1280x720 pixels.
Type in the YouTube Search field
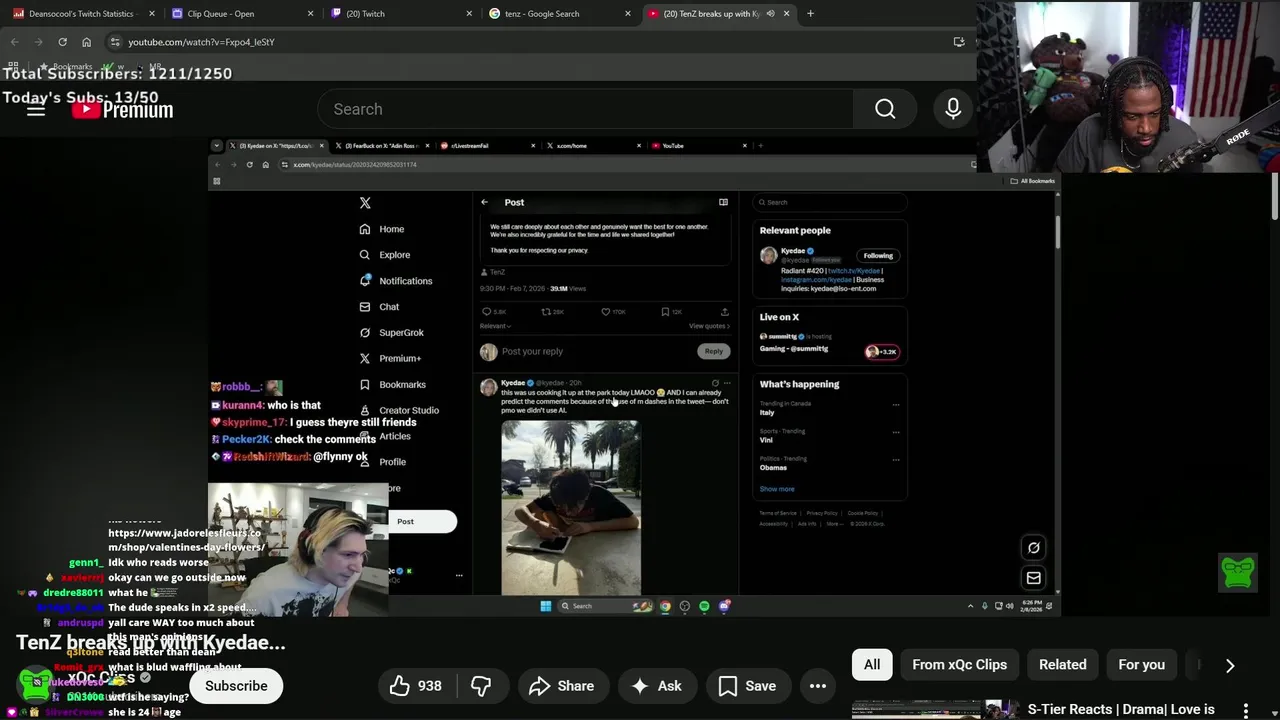(585, 109)
